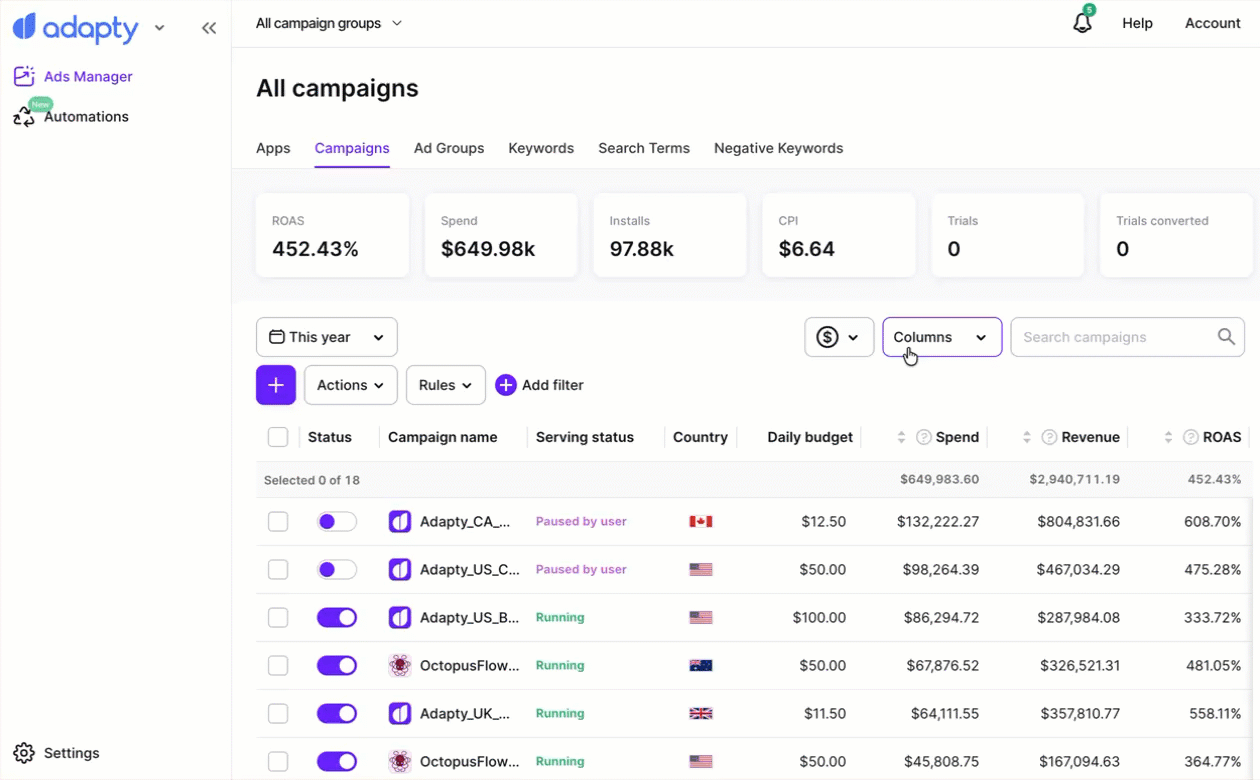This screenshot has width=1260, height=780.
Task: Switch to the Keywords tab
Action: coord(541,148)
